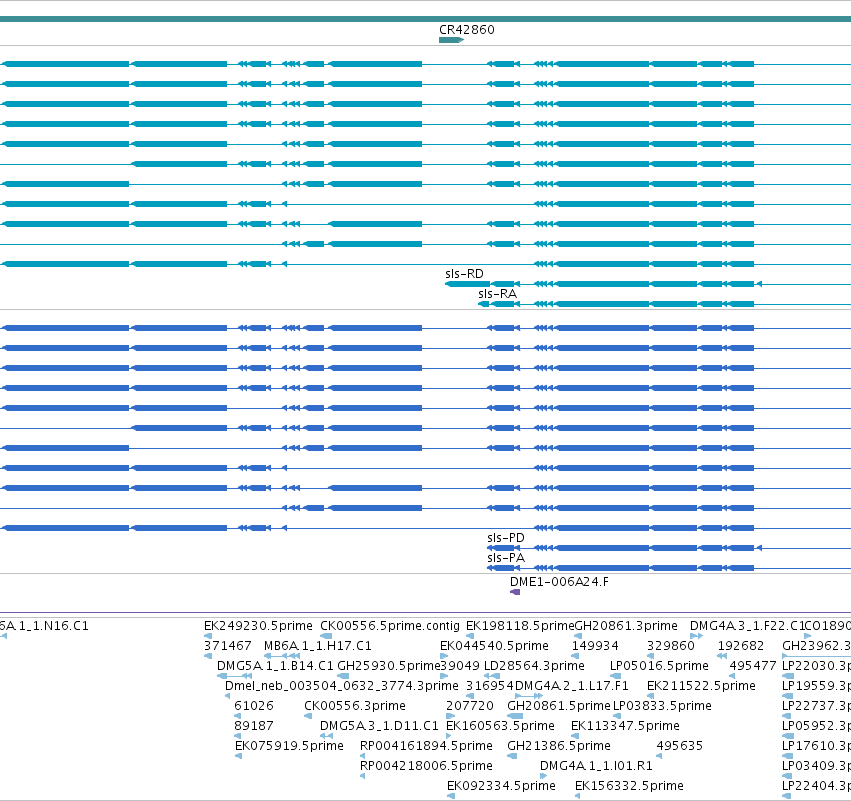This screenshot has height=801, width=851.
Task: Open DMG4A.3_1.F22.C1 EST label
Action: tap(747, 626)
